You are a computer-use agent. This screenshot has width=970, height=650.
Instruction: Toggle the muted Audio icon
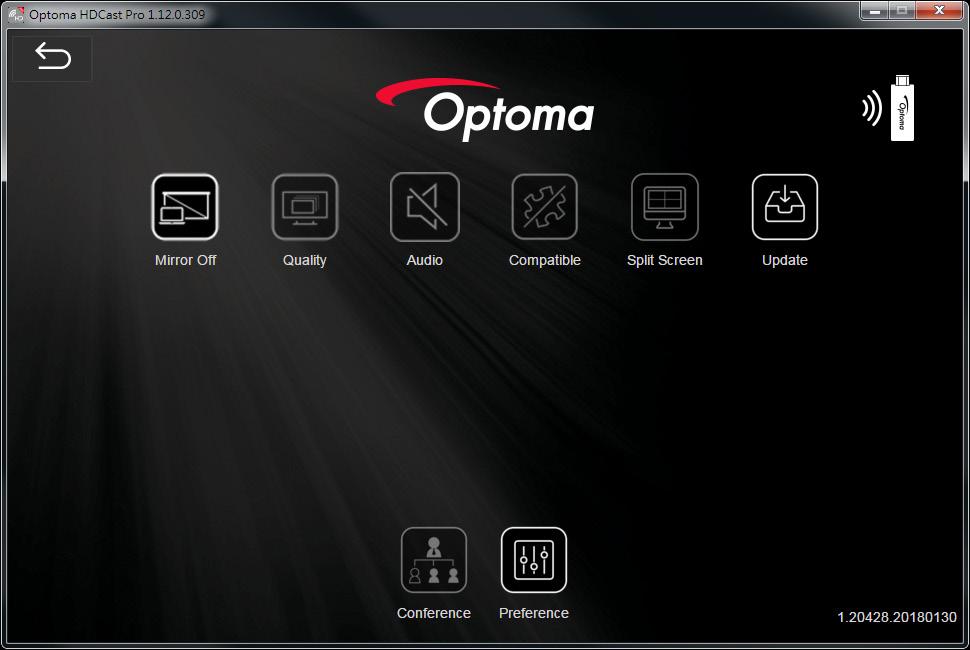tap(425, 207)
